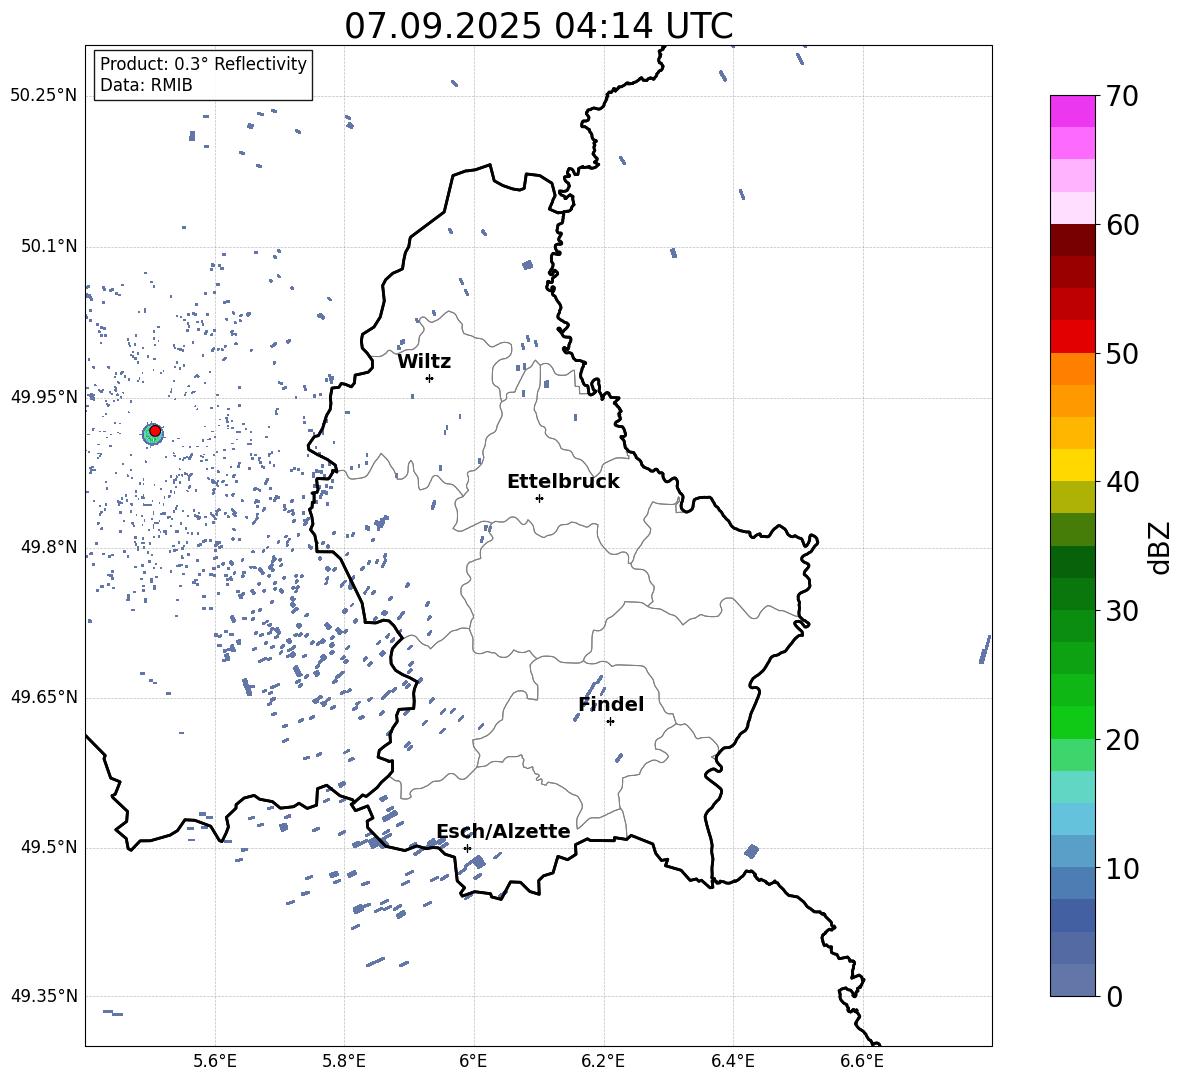This screenshot has width=1184, height=1081.
Task: Click the 5.6°E longitude label
Action: coord(215,1061)
